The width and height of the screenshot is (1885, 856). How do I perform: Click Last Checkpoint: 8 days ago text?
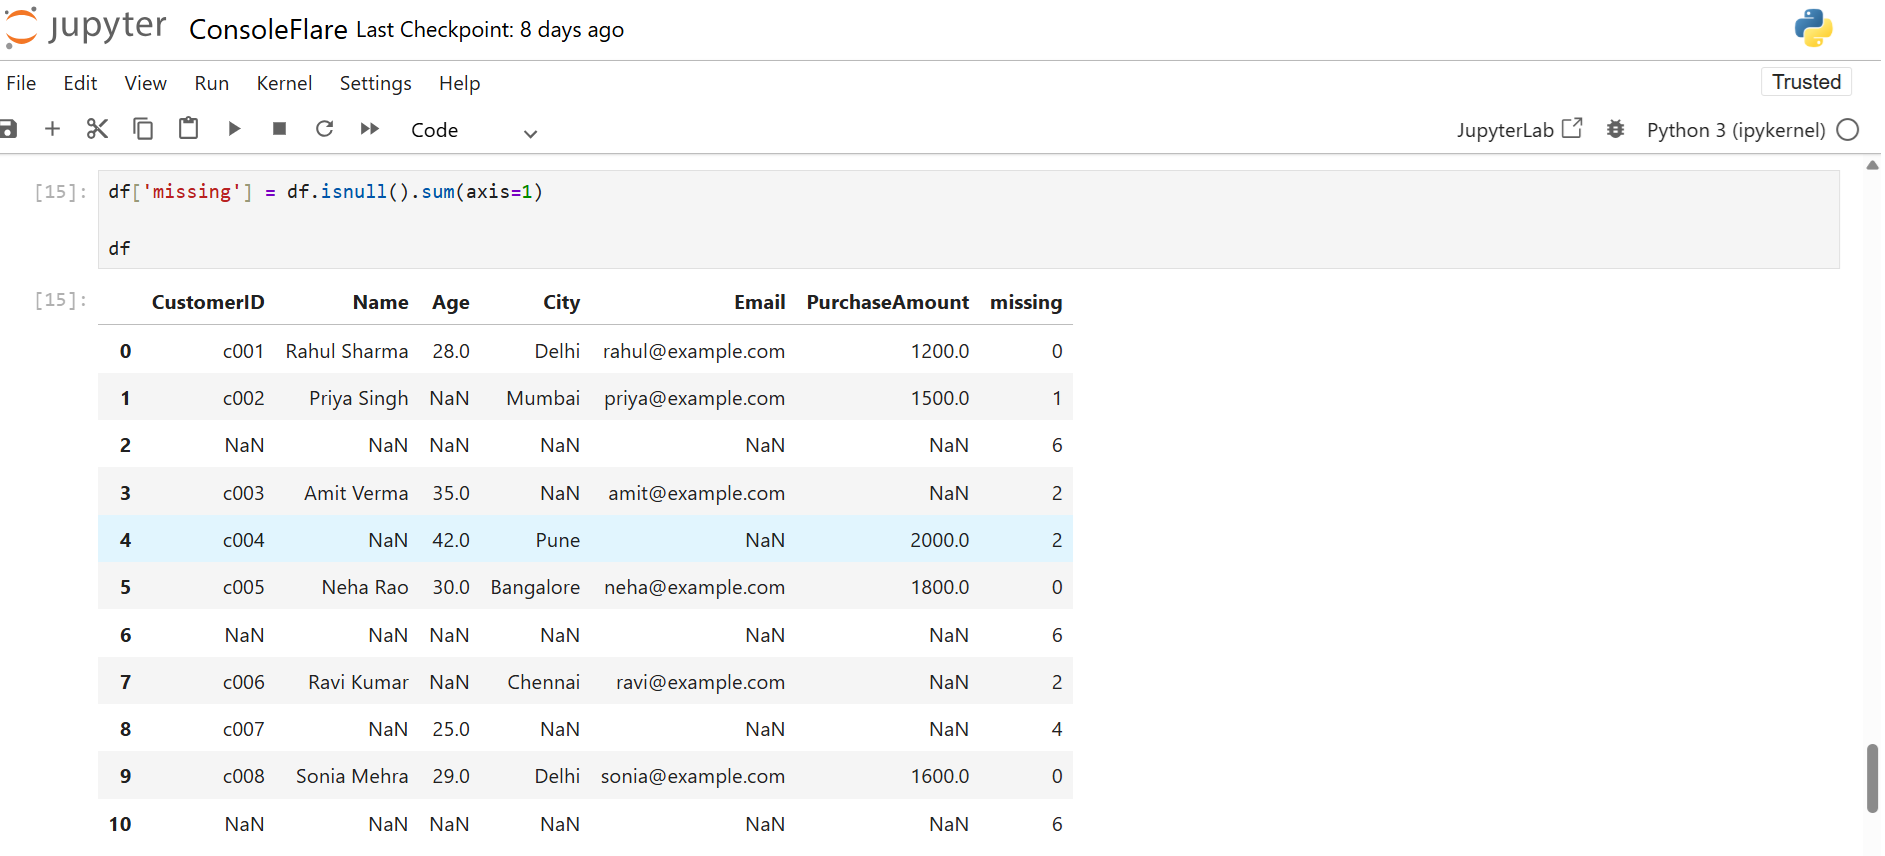point(490,30)
